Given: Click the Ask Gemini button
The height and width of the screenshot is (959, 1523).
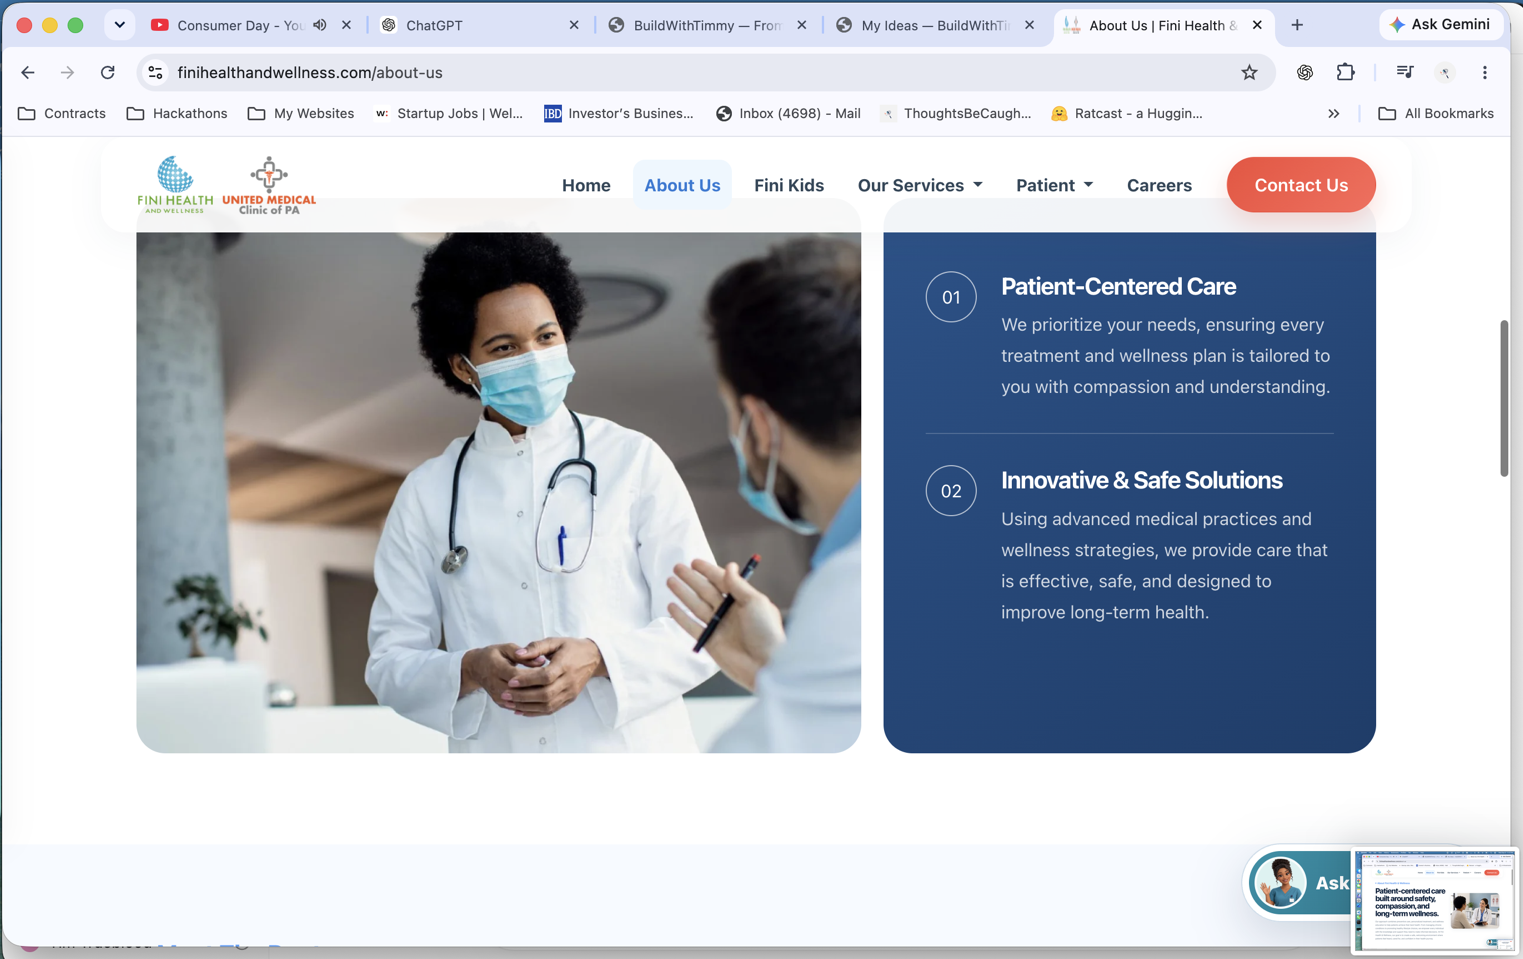Looking at the screenshot, I should pyautogui.click(x=1440, y=24).
